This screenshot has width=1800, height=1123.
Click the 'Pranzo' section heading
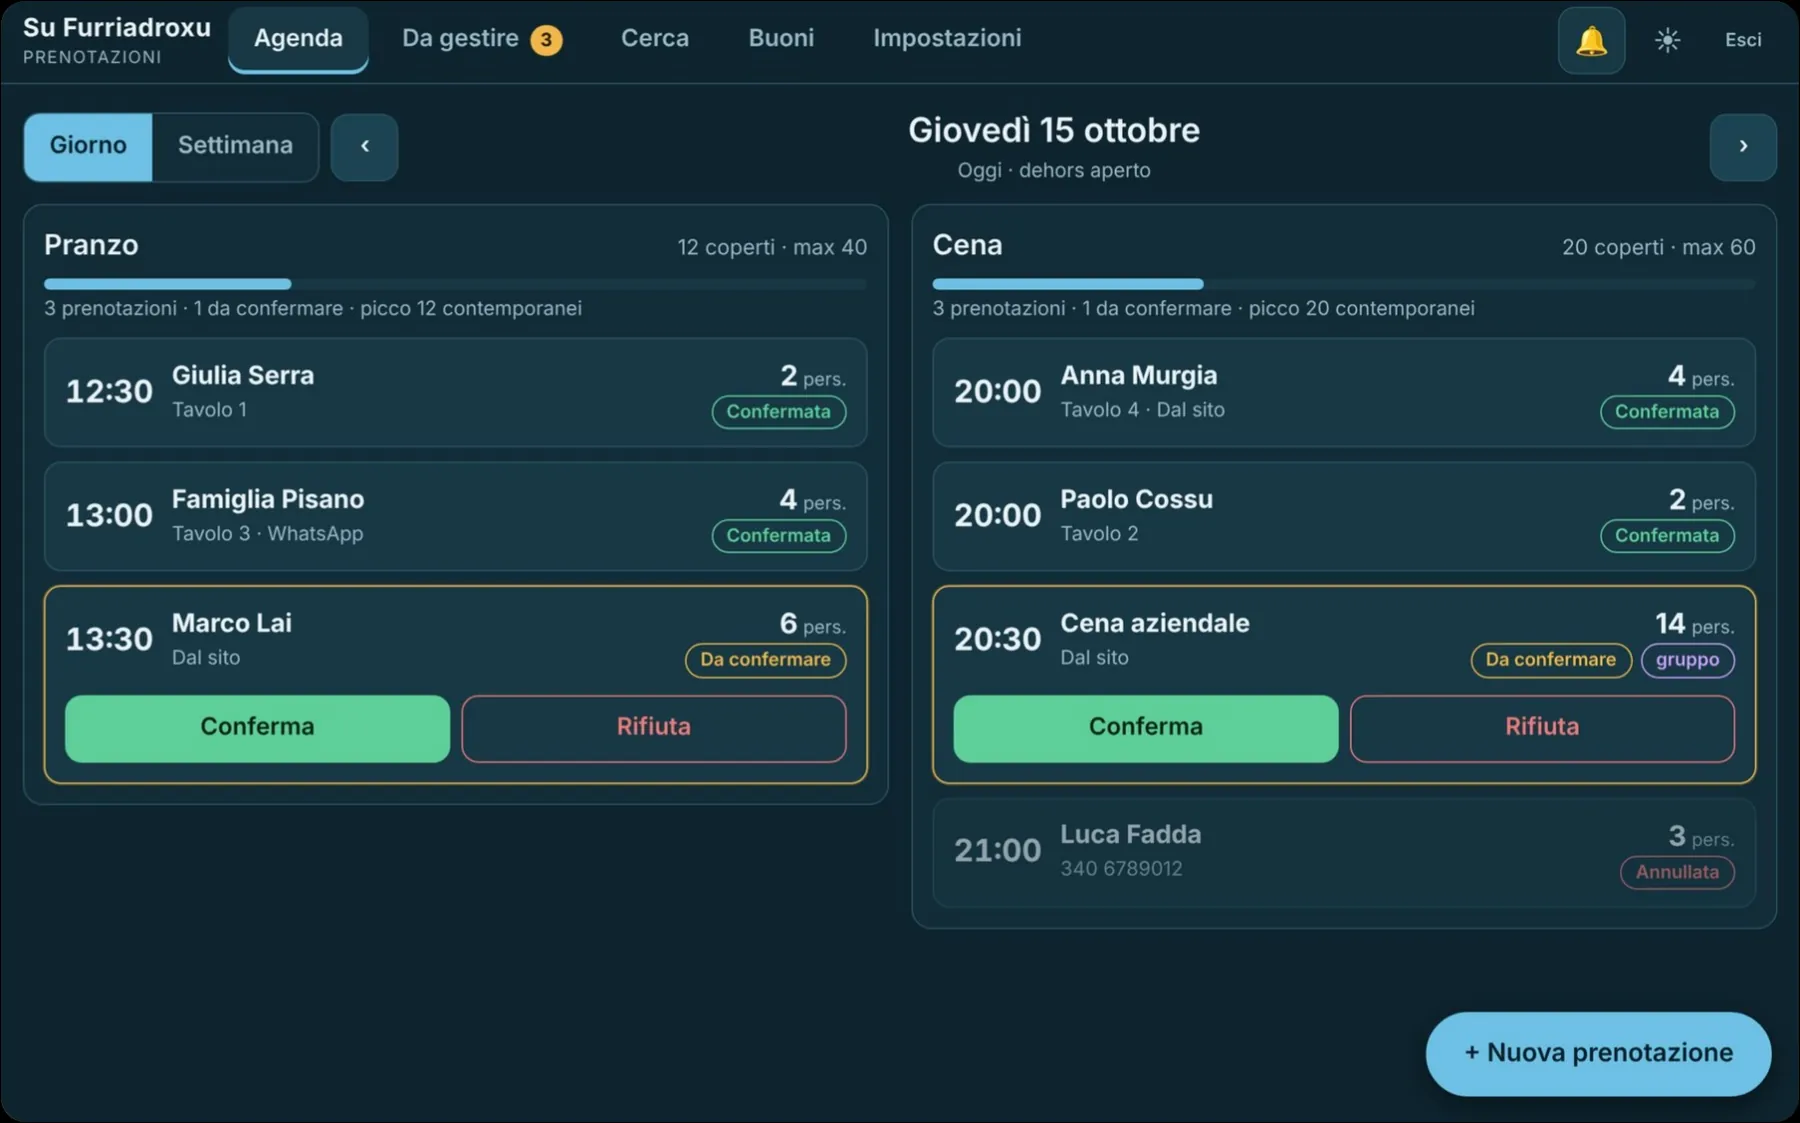pos(91,245)
